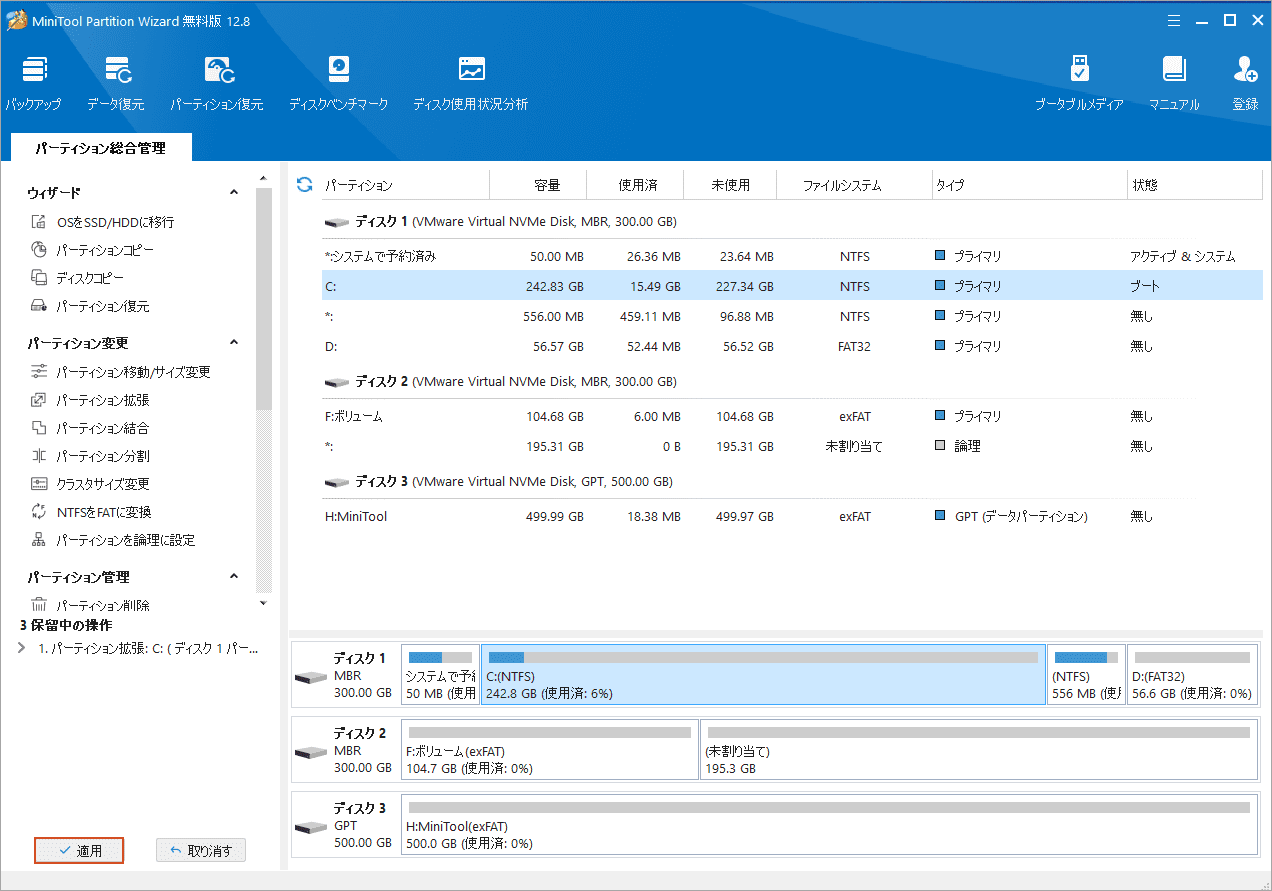
Task: Click the 登録 account icon
Action: coord(1245,84)
